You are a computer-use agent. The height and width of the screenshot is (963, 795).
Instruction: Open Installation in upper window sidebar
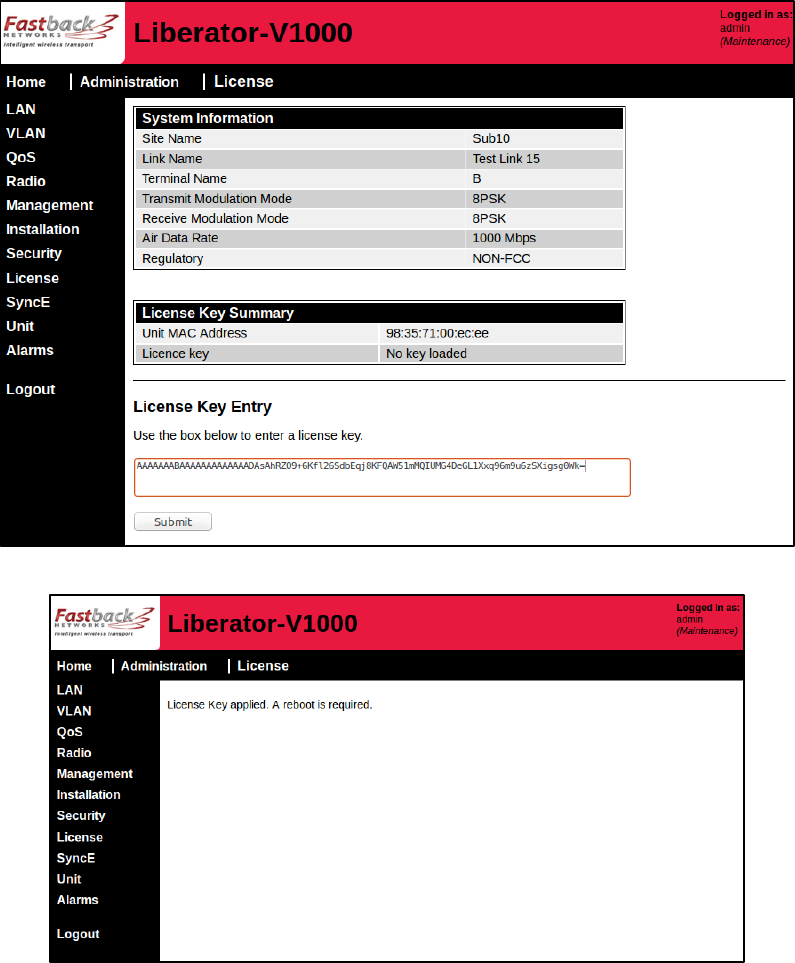(43, 229)
